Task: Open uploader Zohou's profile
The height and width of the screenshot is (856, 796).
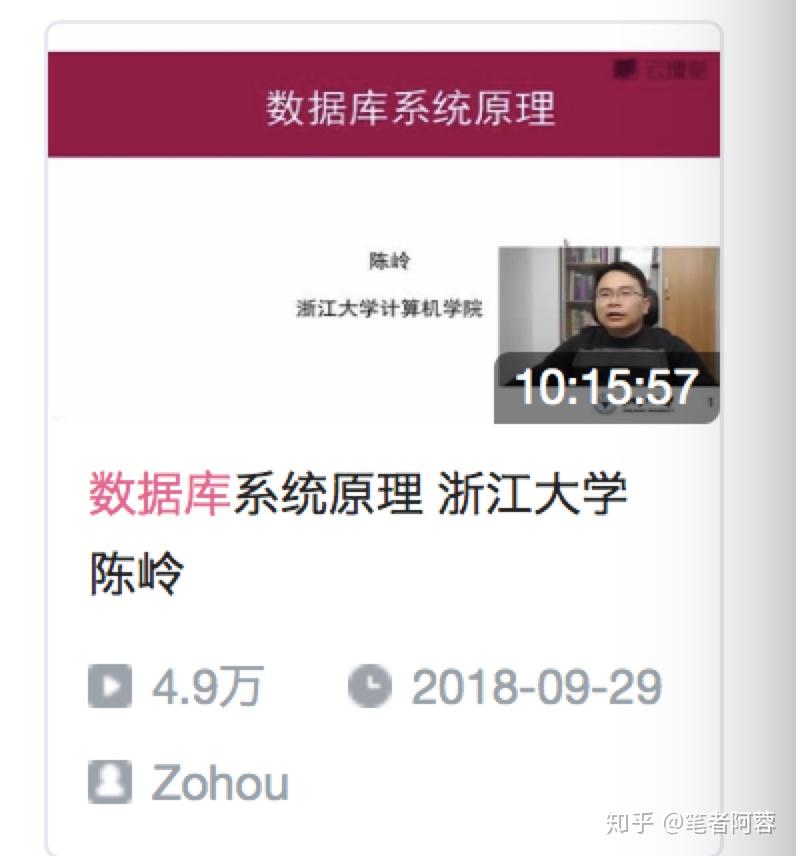Action: (219, 782)
